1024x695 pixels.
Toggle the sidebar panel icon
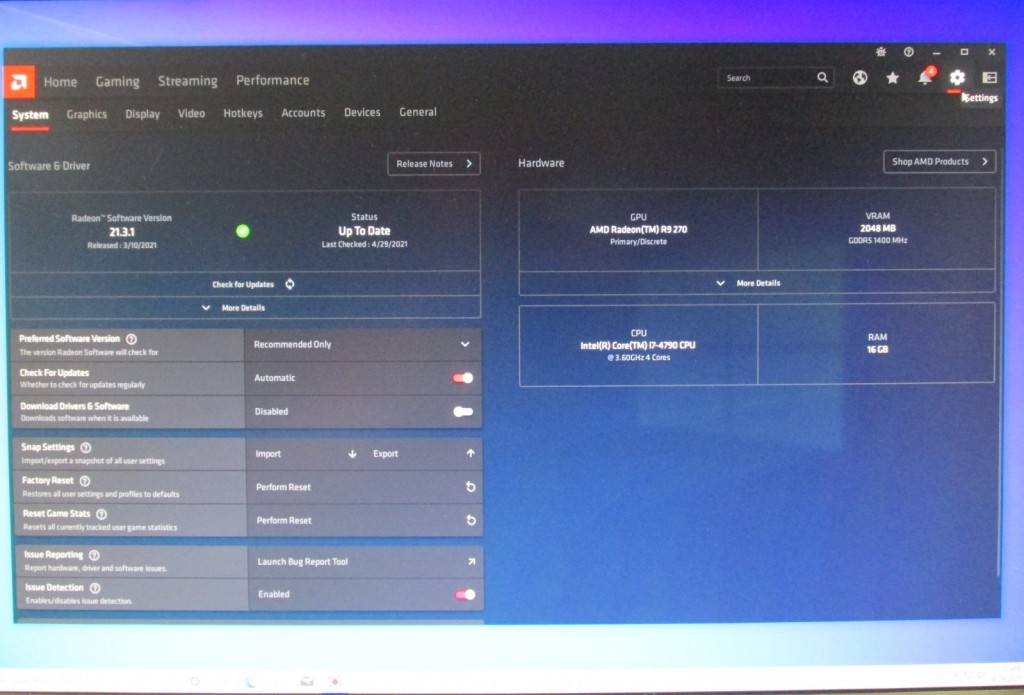[x=989, y=78]
